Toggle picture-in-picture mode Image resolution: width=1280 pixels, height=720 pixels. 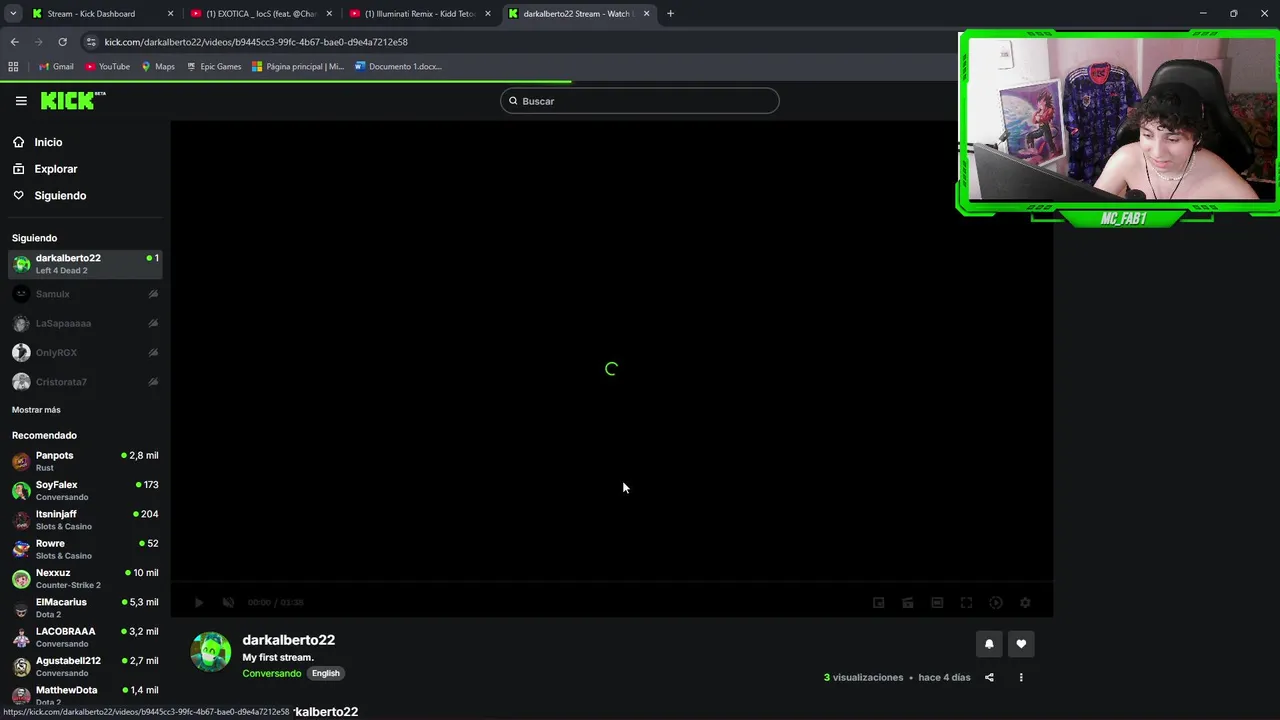coord(879,603)
